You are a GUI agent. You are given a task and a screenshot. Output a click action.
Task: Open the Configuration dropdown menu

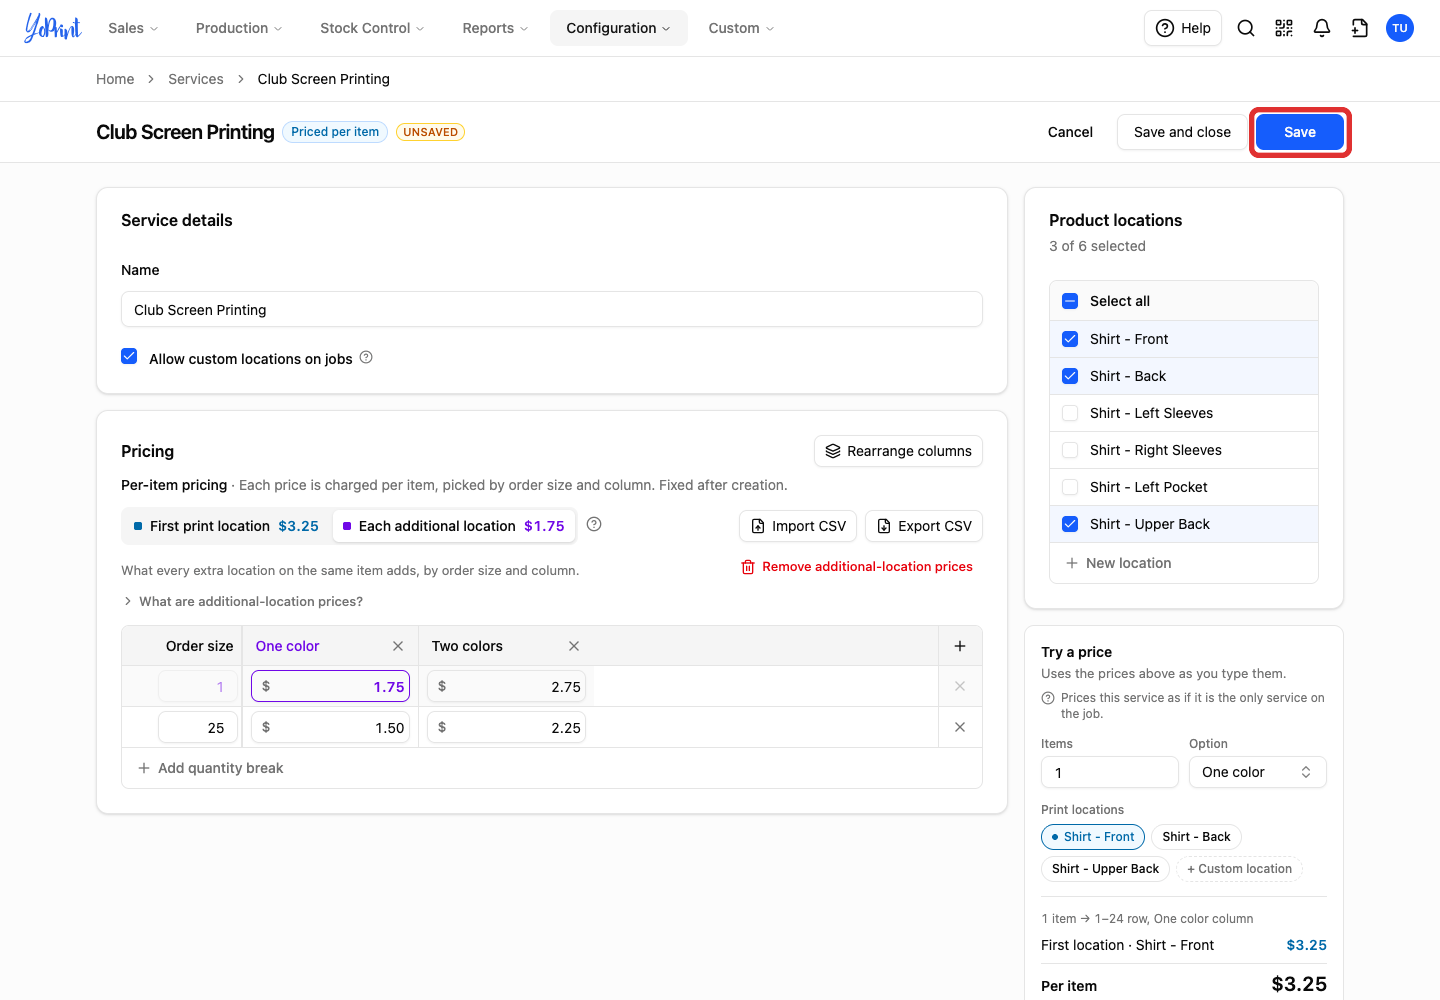(618, 28)
